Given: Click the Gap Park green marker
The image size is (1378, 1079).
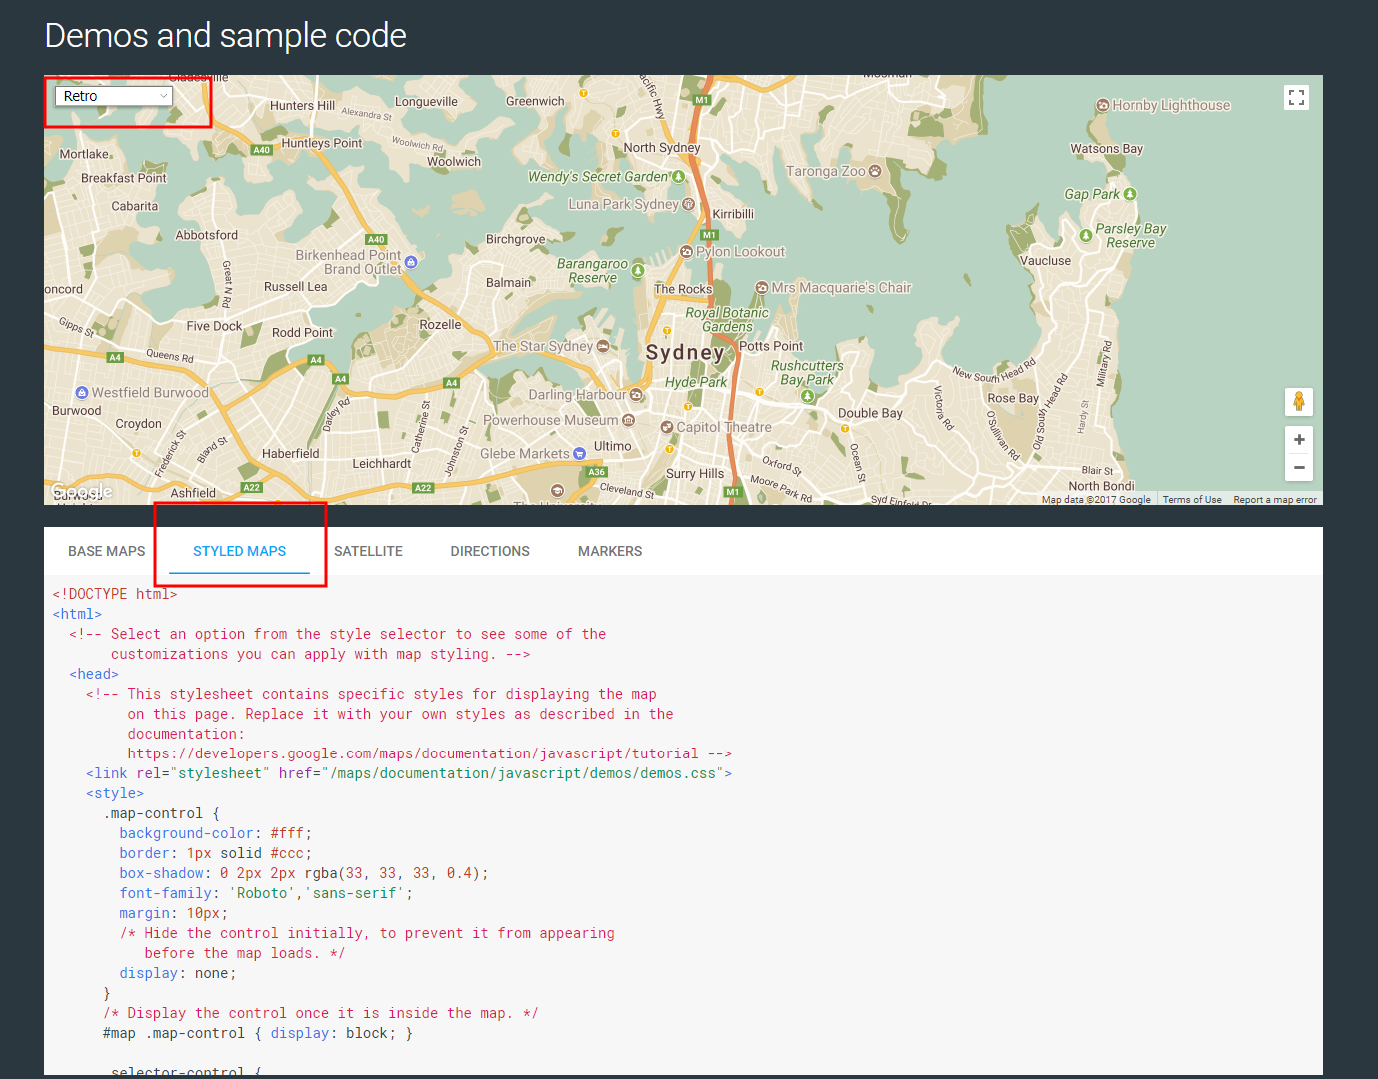Looking at the screenshot, I should tap(1130, 194).
